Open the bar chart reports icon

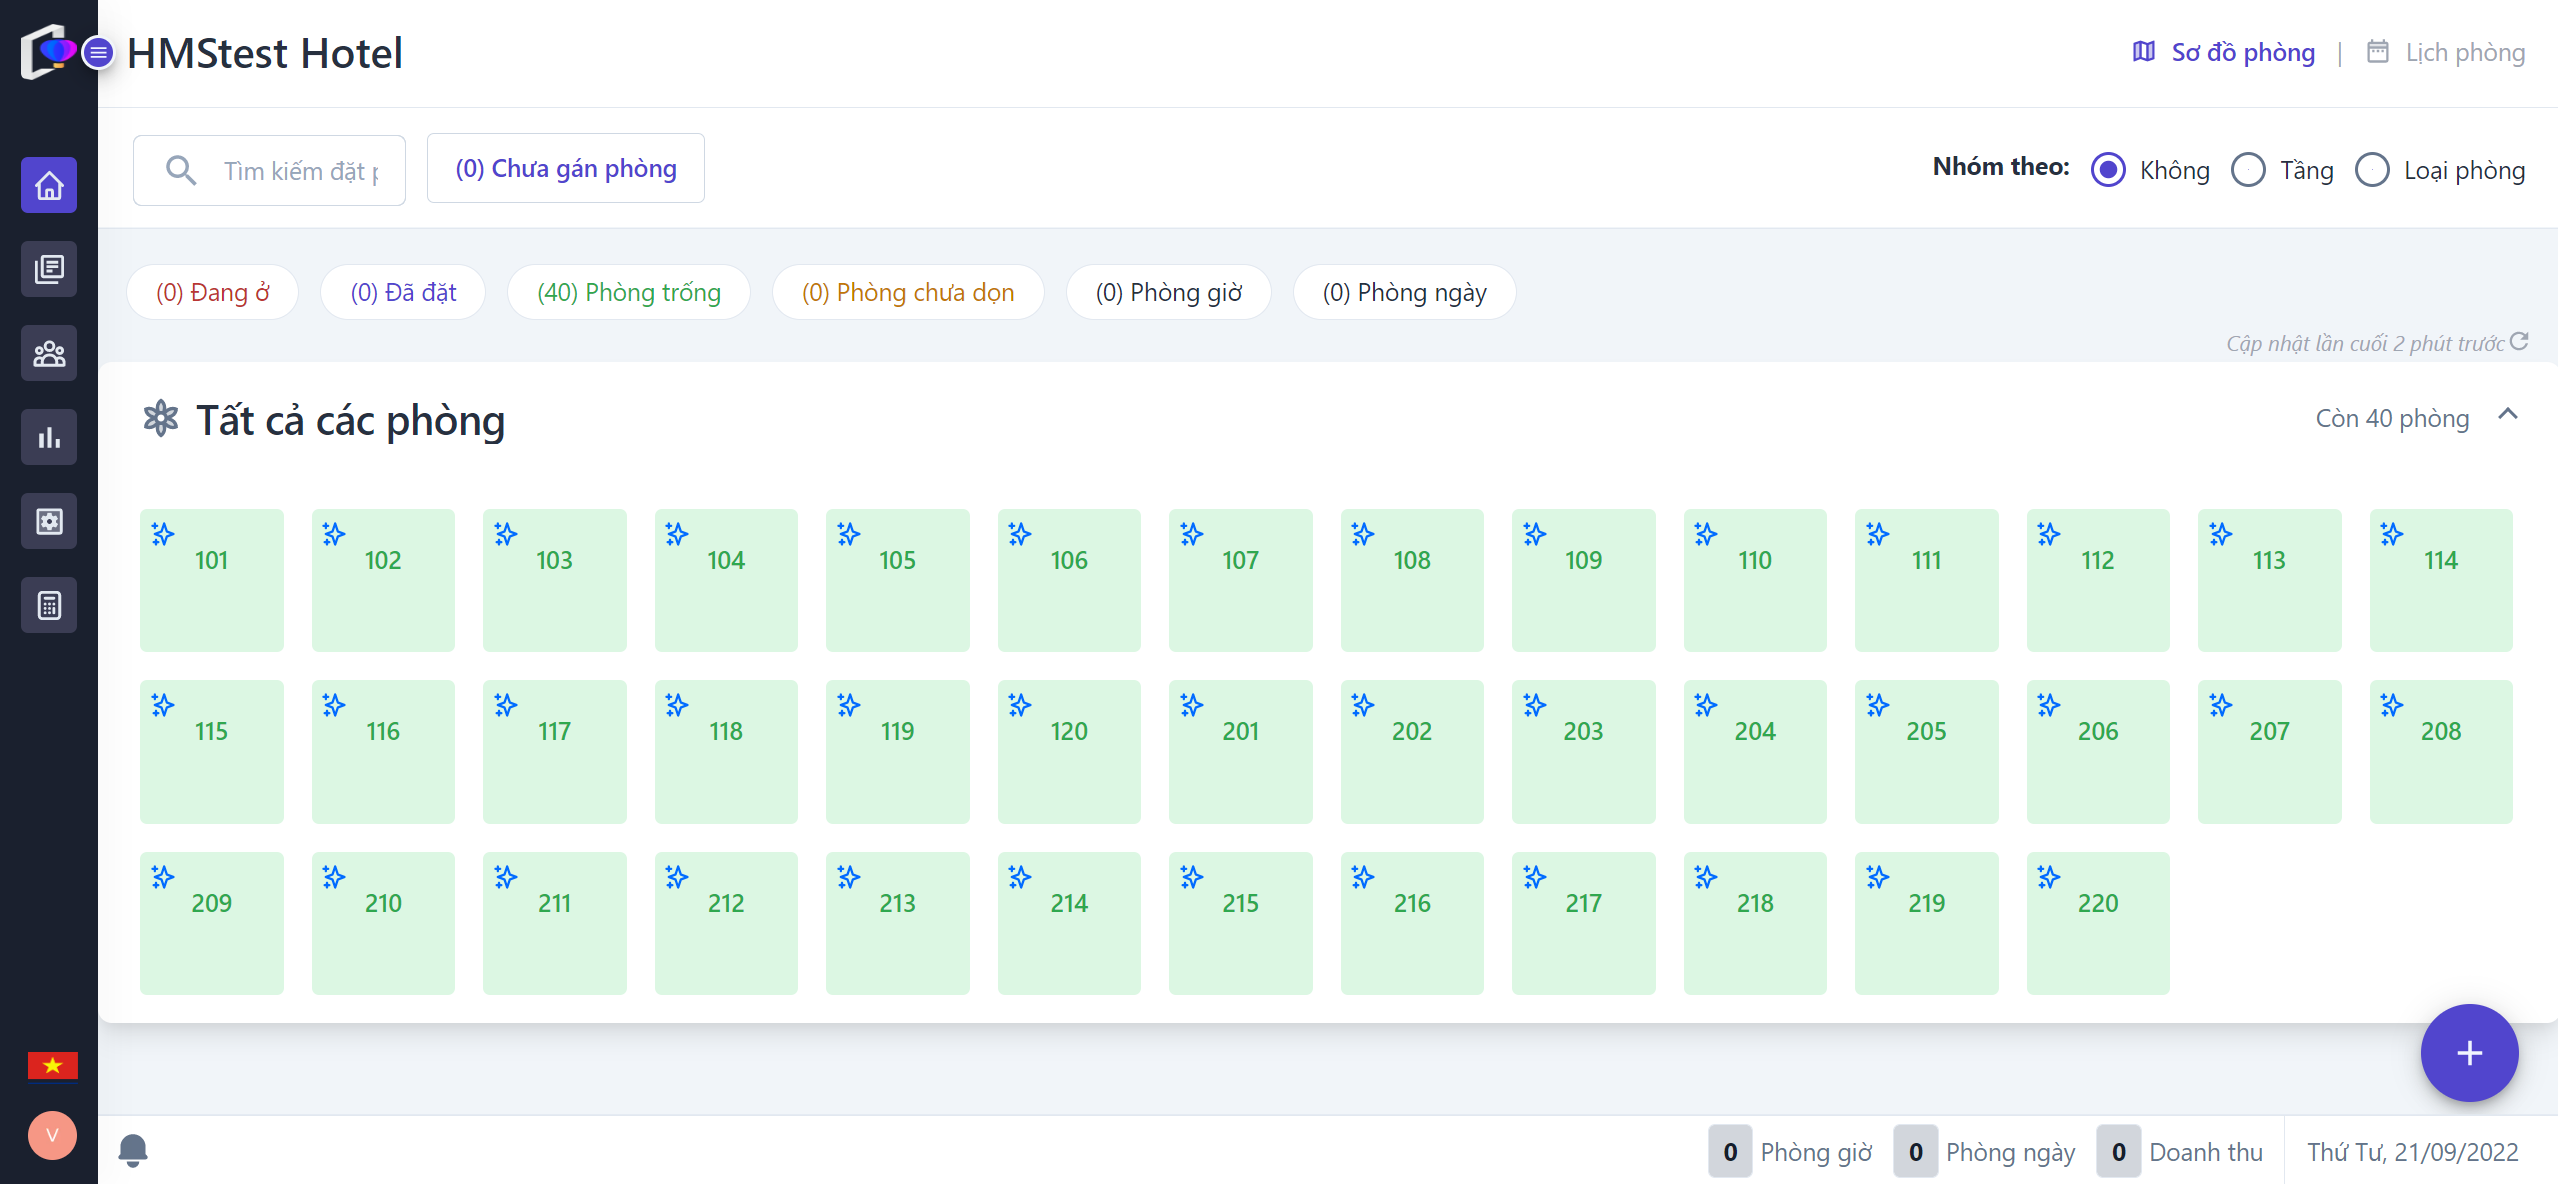(49, 437)
